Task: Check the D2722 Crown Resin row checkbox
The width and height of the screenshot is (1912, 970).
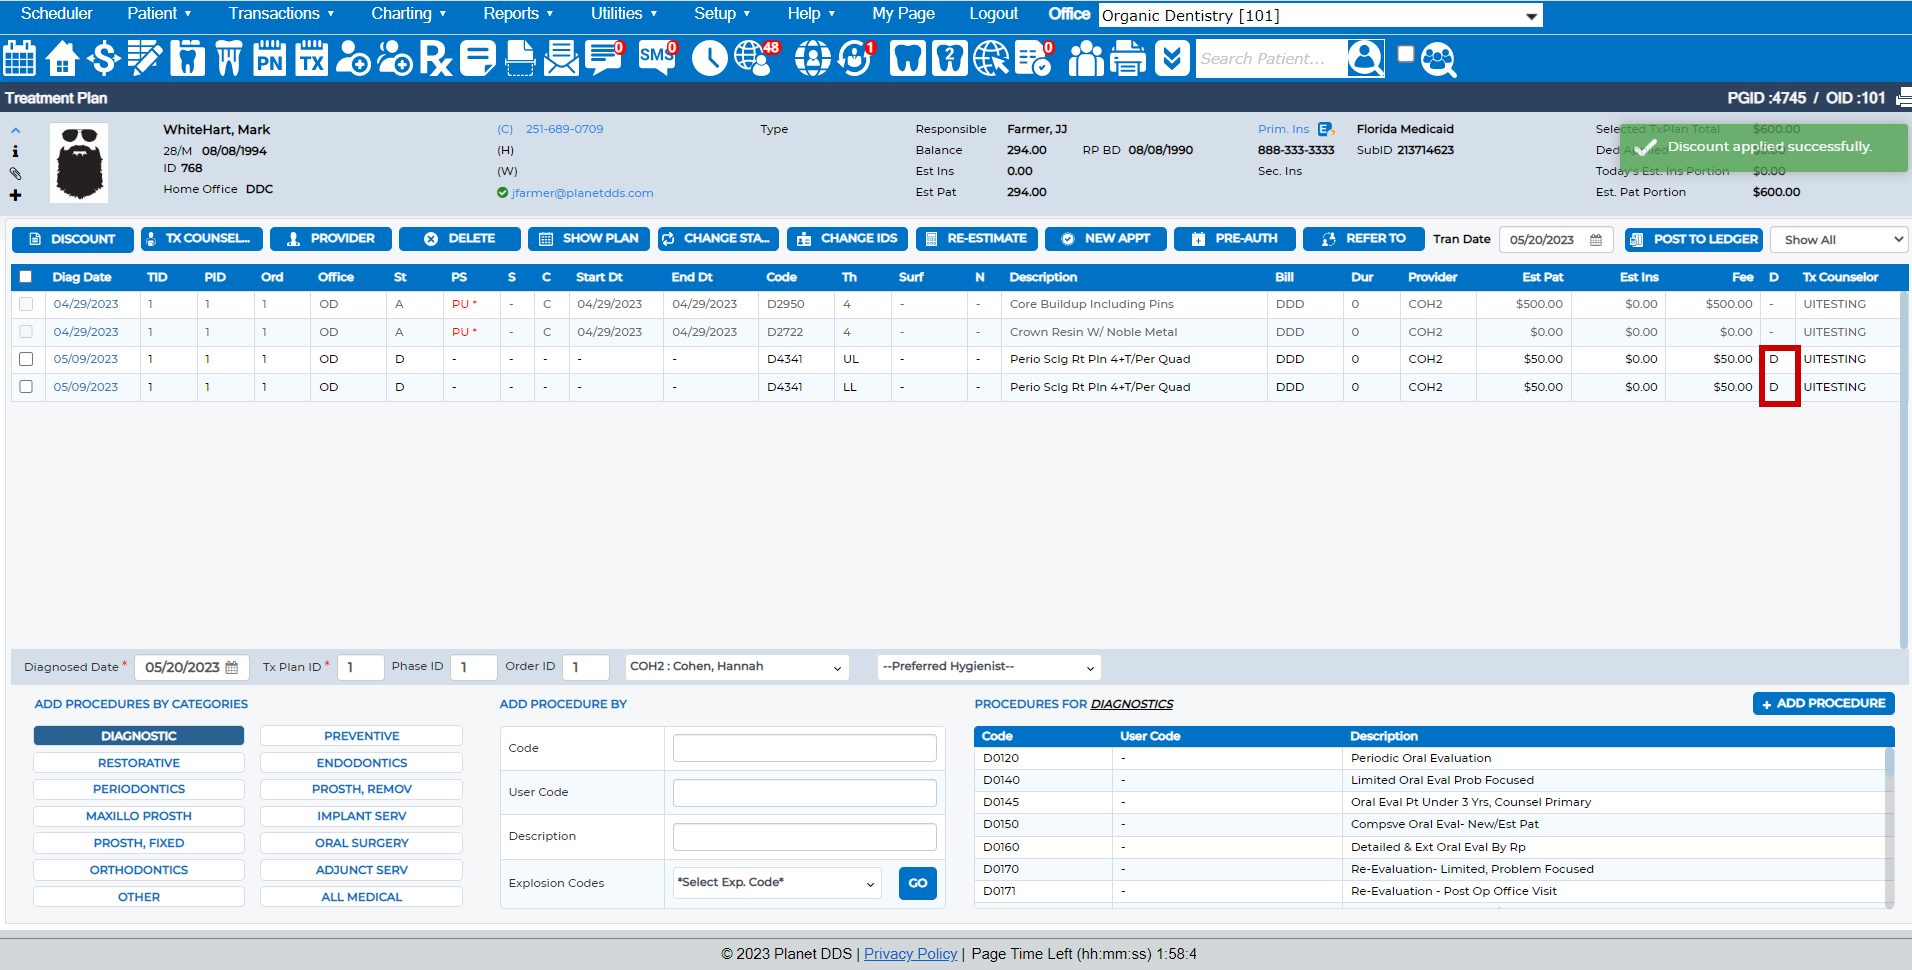Action: coord(26,332)
